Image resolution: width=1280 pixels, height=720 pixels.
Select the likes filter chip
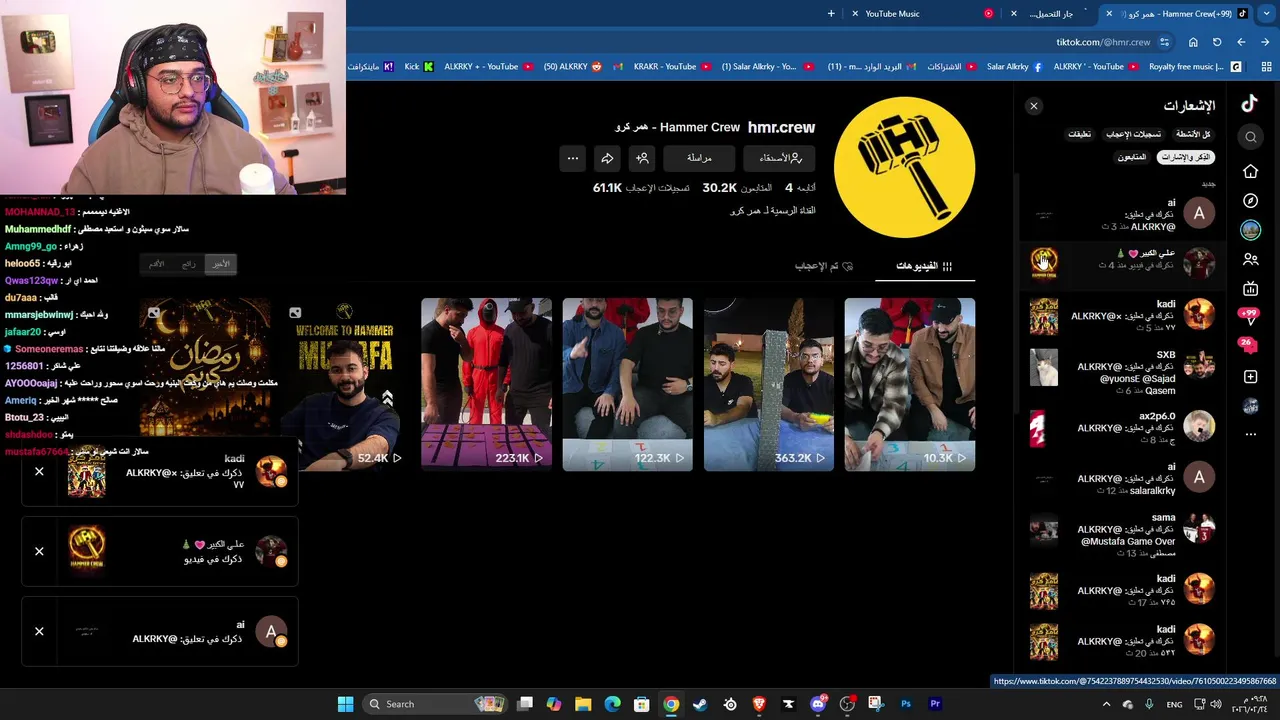coord(1133,134)
